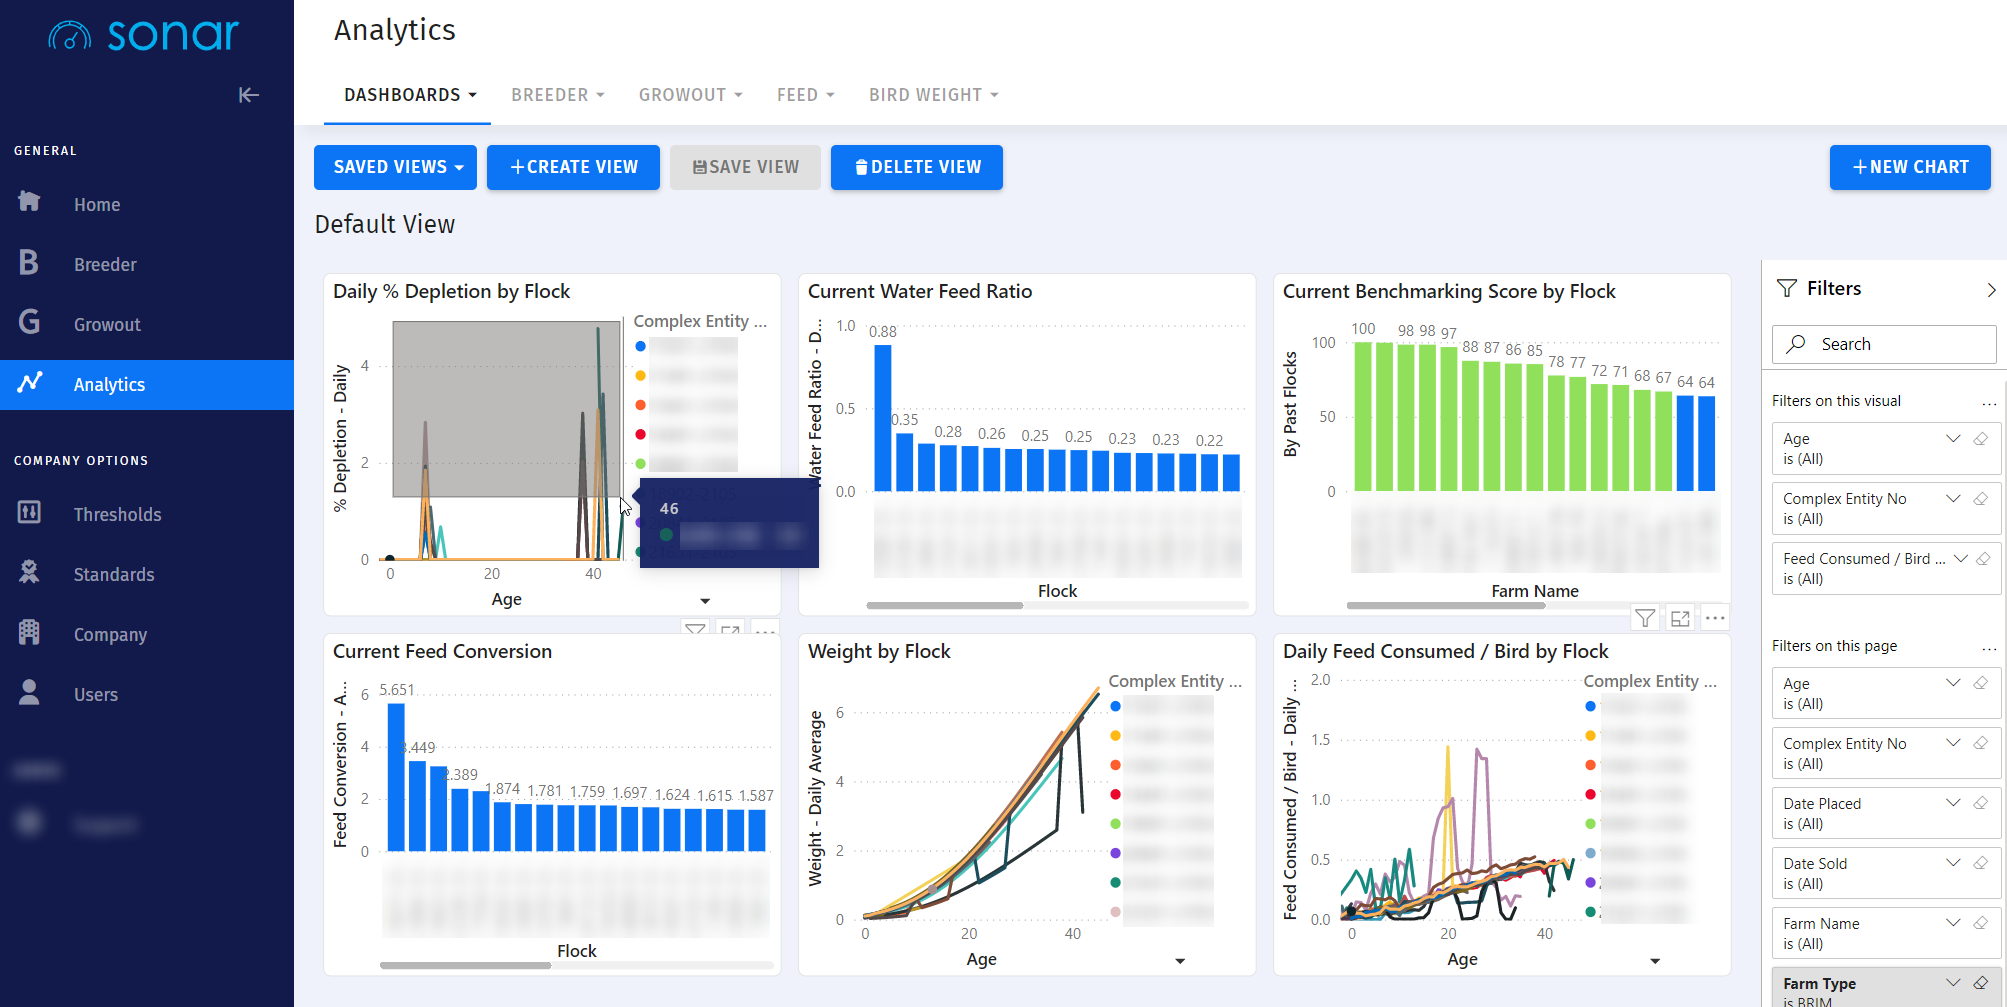
Task: Clear the Date Placed filter eraser
Action: point(1980,803)
